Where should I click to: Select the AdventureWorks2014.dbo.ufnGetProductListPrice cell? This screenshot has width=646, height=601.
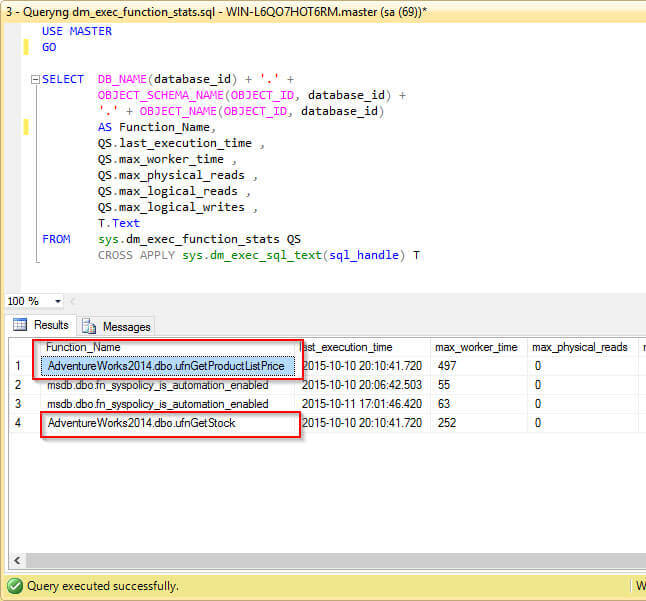[166, 366]
